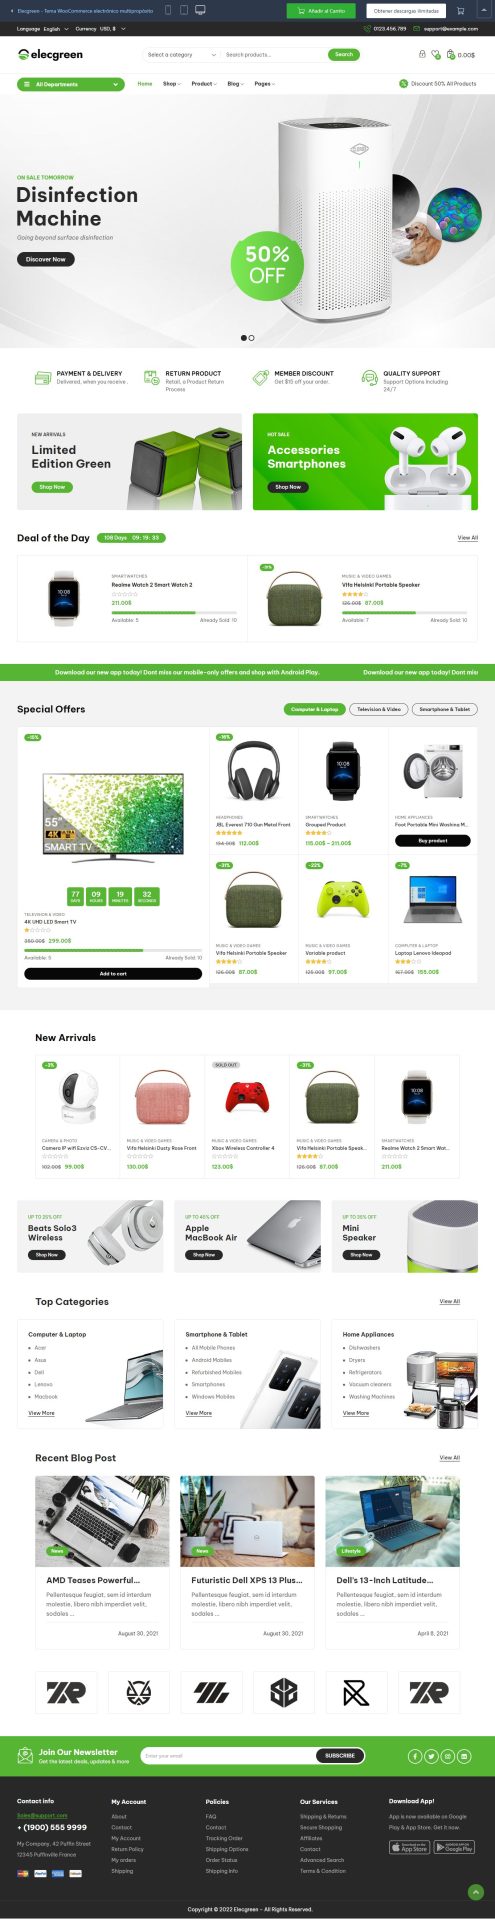Click the 4K UHD TV sold progress bar
The image size is (495, 1920).
pyautogui.click(x=113, y=952)
